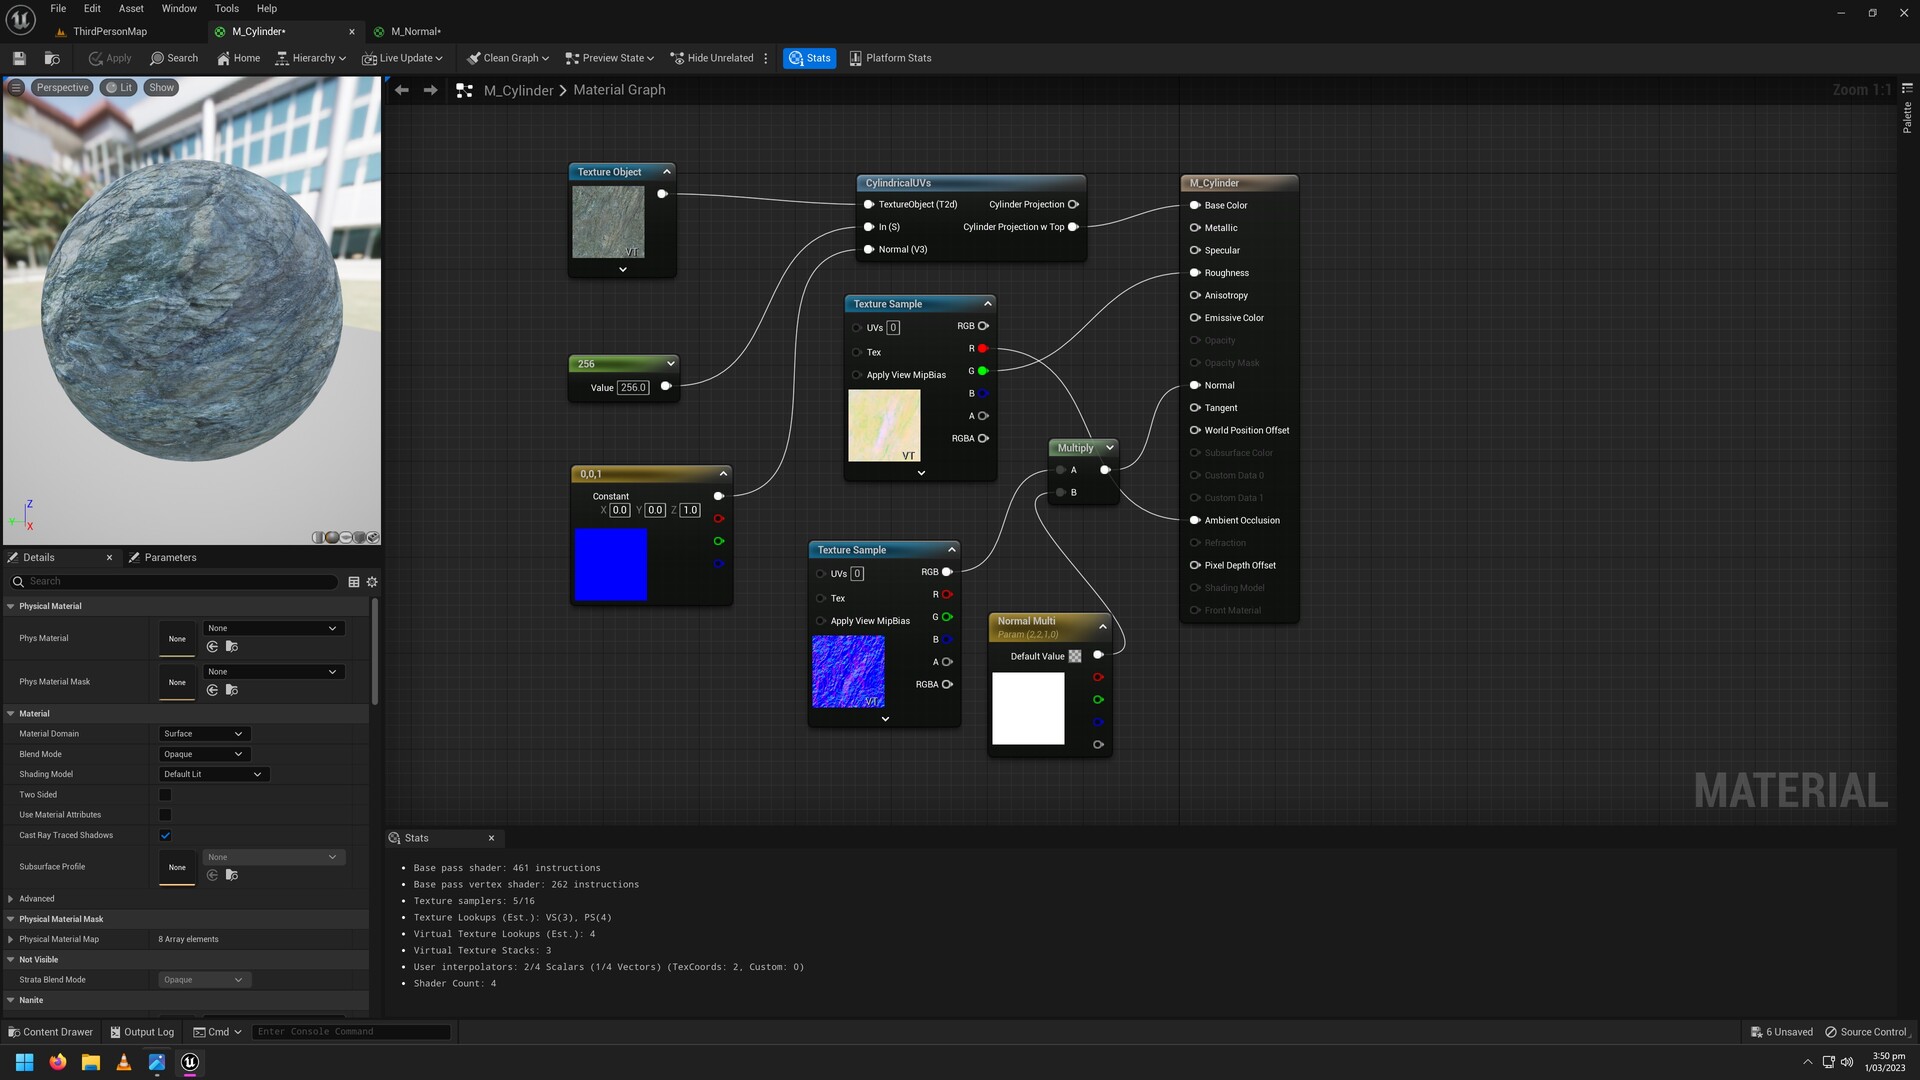Enable the Two Sided checkbox
This screenshot has height=1080, width=1920.
pyautogui.click(x=165, y=794)
